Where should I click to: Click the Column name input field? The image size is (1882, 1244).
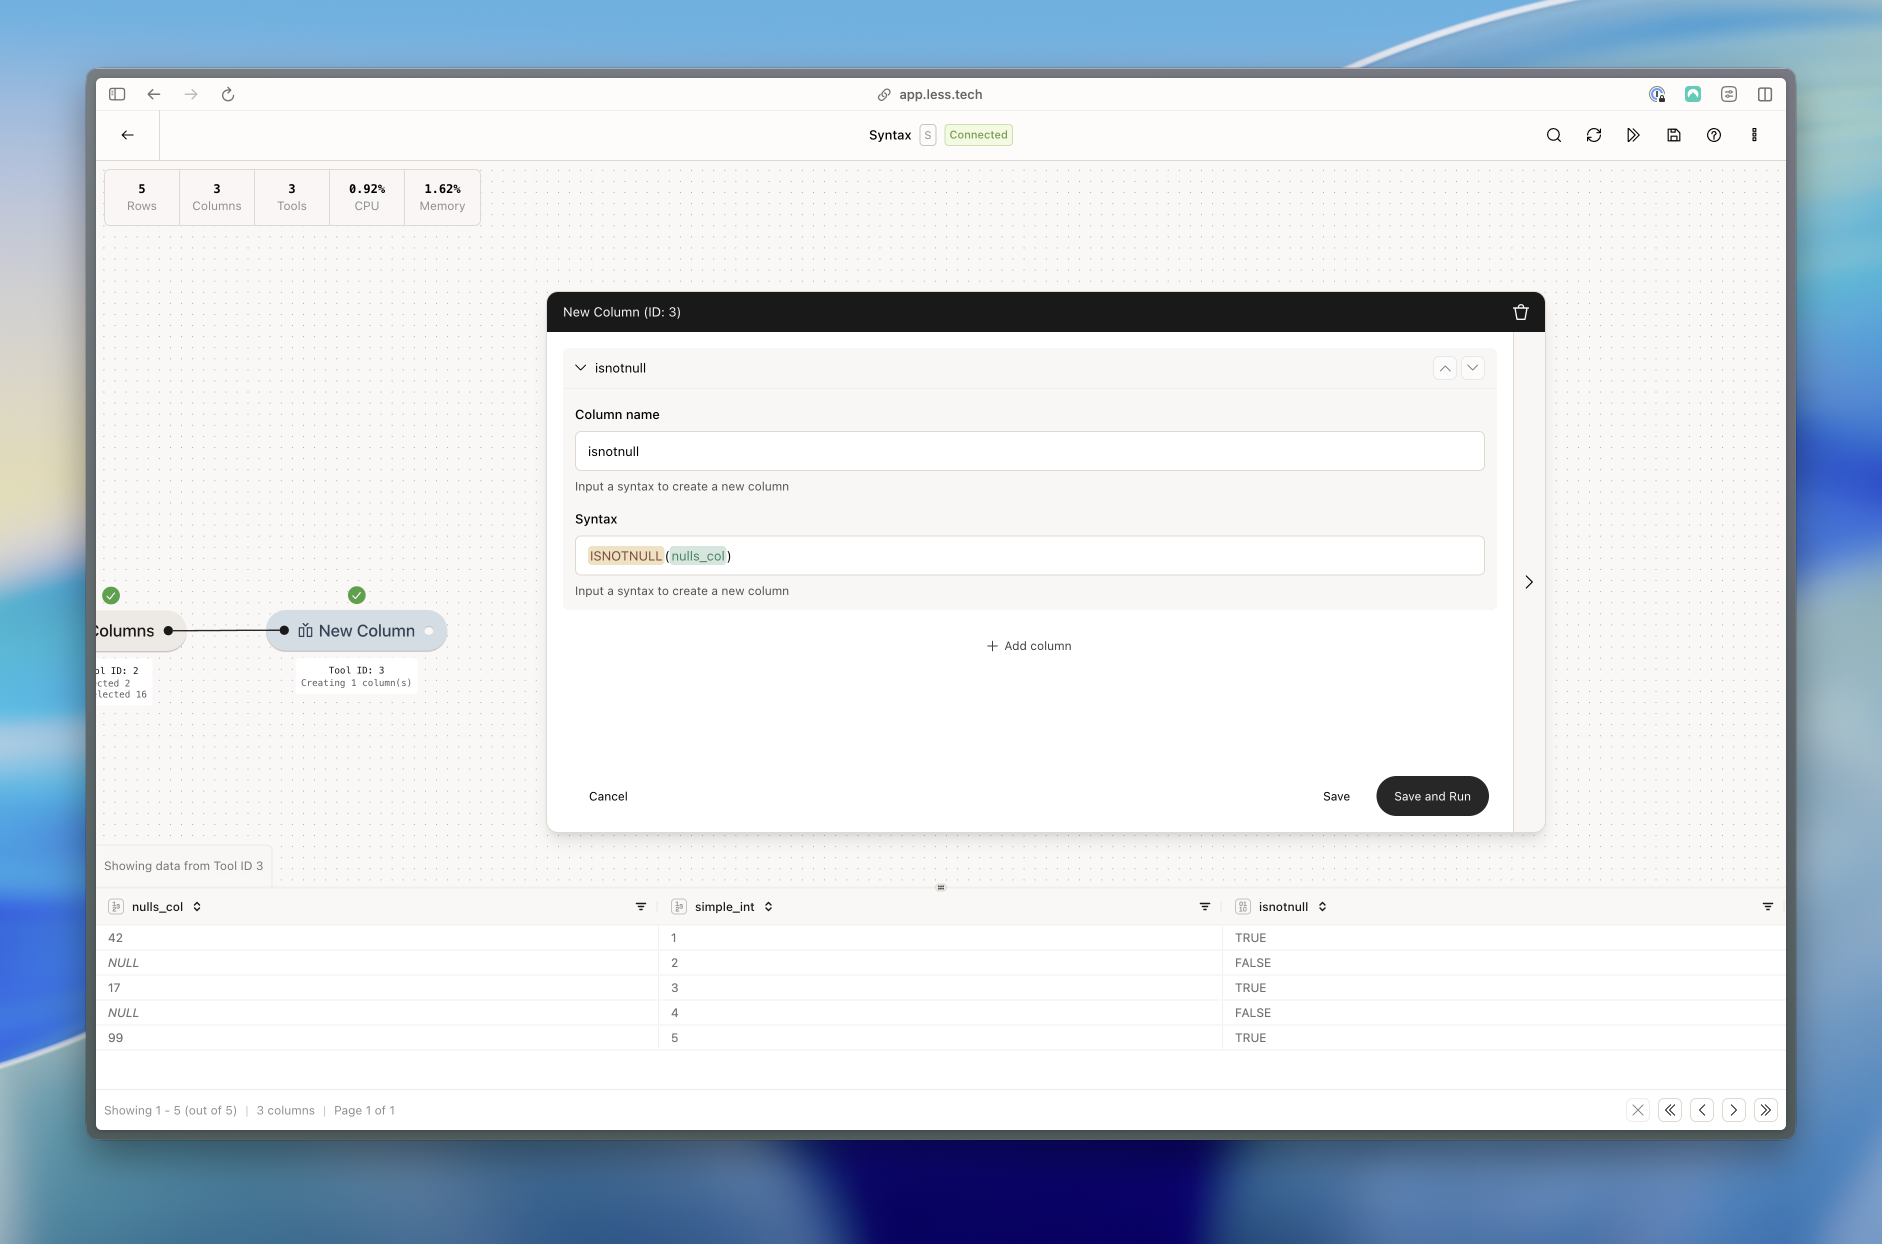click(x=1029, y=451)
